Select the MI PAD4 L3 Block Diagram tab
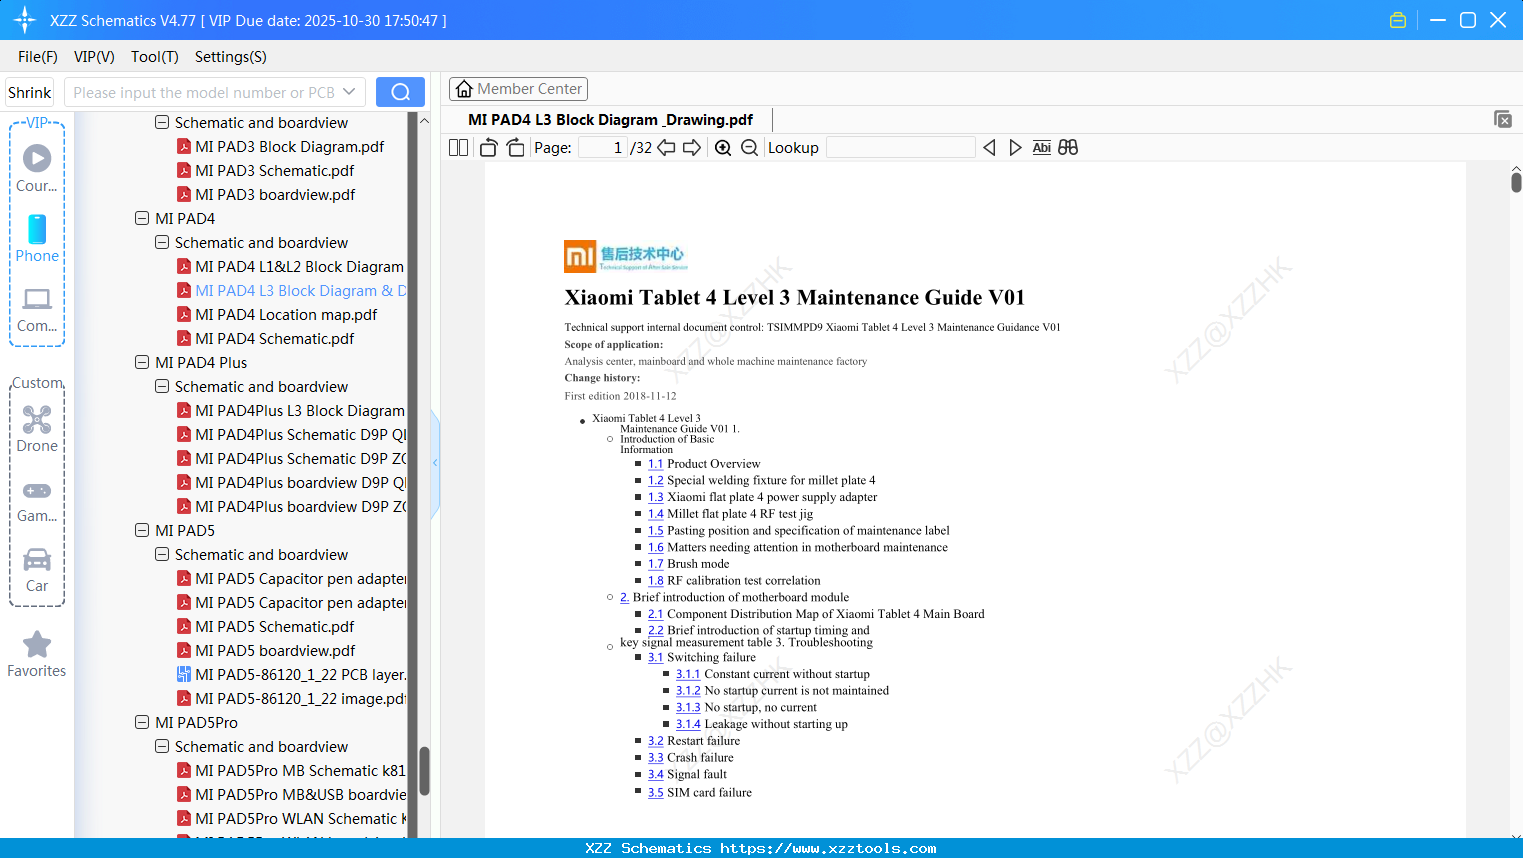Screen dimensions: 1523x858 point(610,120)
